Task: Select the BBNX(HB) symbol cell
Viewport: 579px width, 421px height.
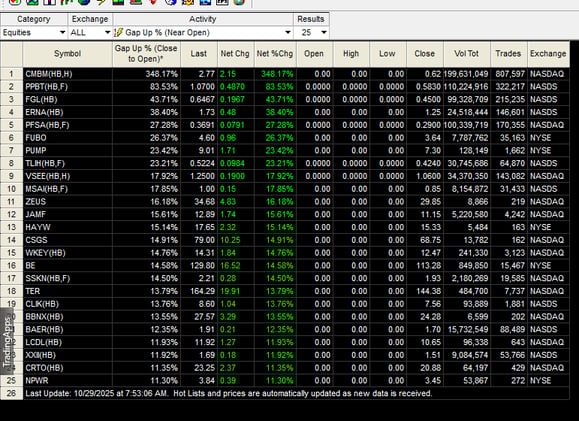Action: click(68, 317)
